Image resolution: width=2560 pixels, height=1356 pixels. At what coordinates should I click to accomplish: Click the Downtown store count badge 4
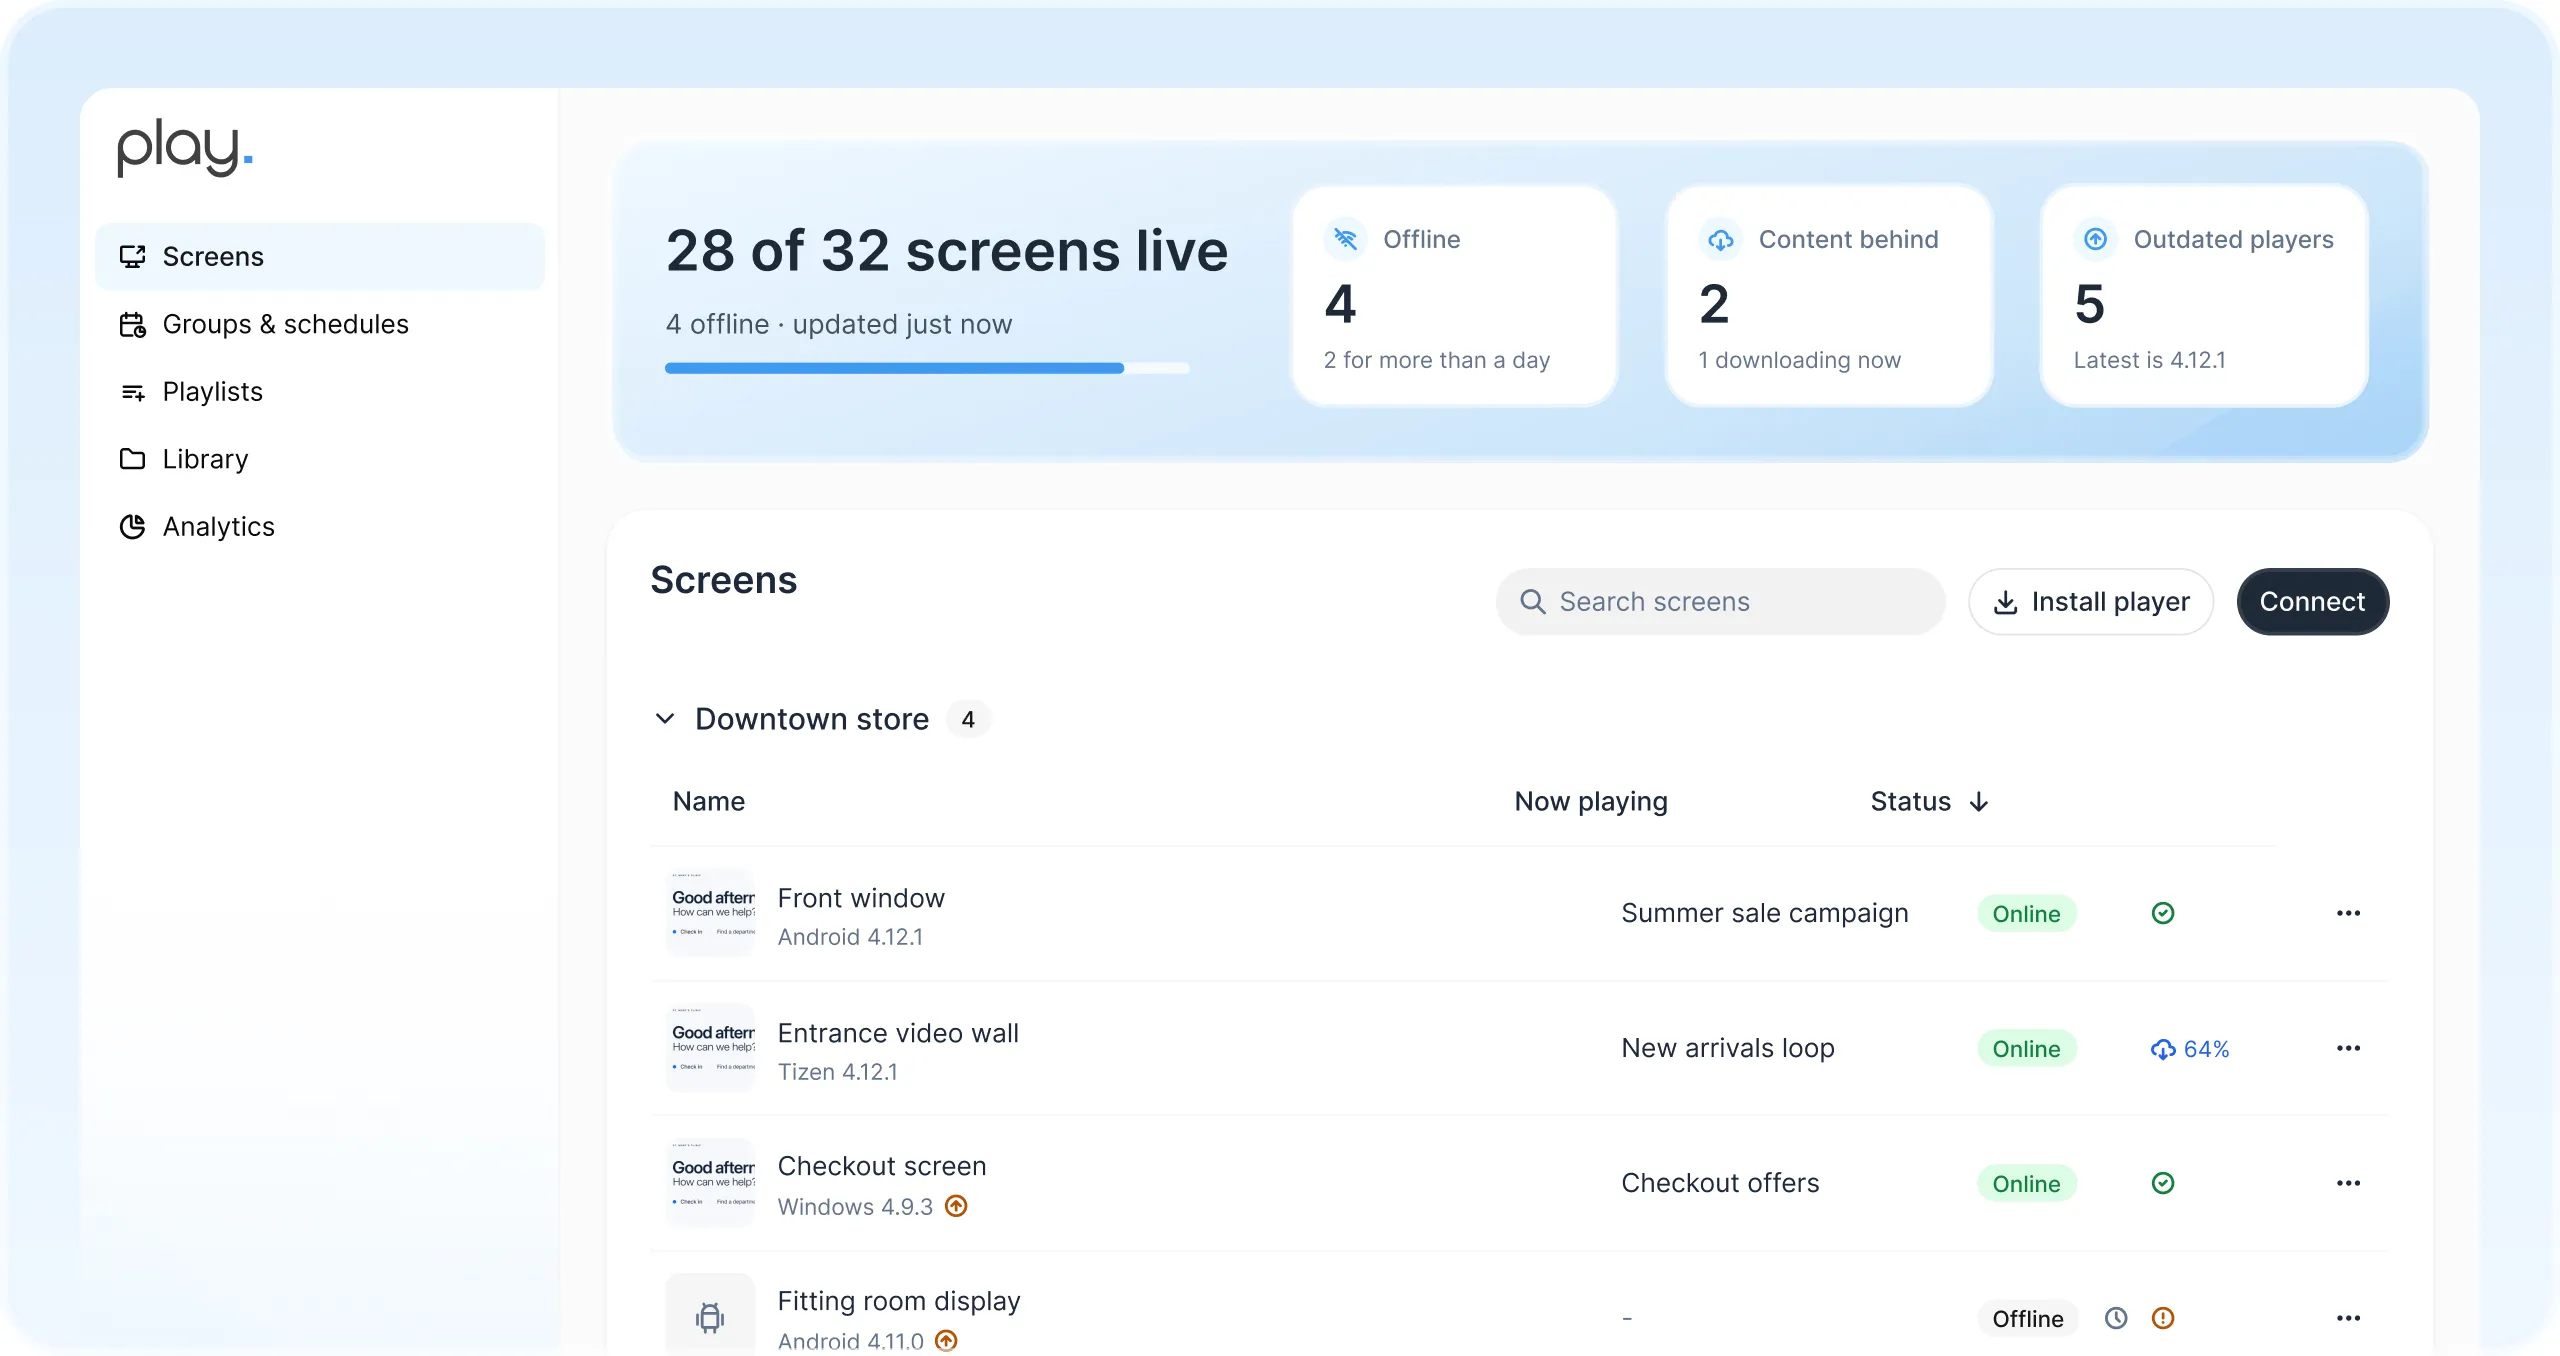(x=968, y=719)
